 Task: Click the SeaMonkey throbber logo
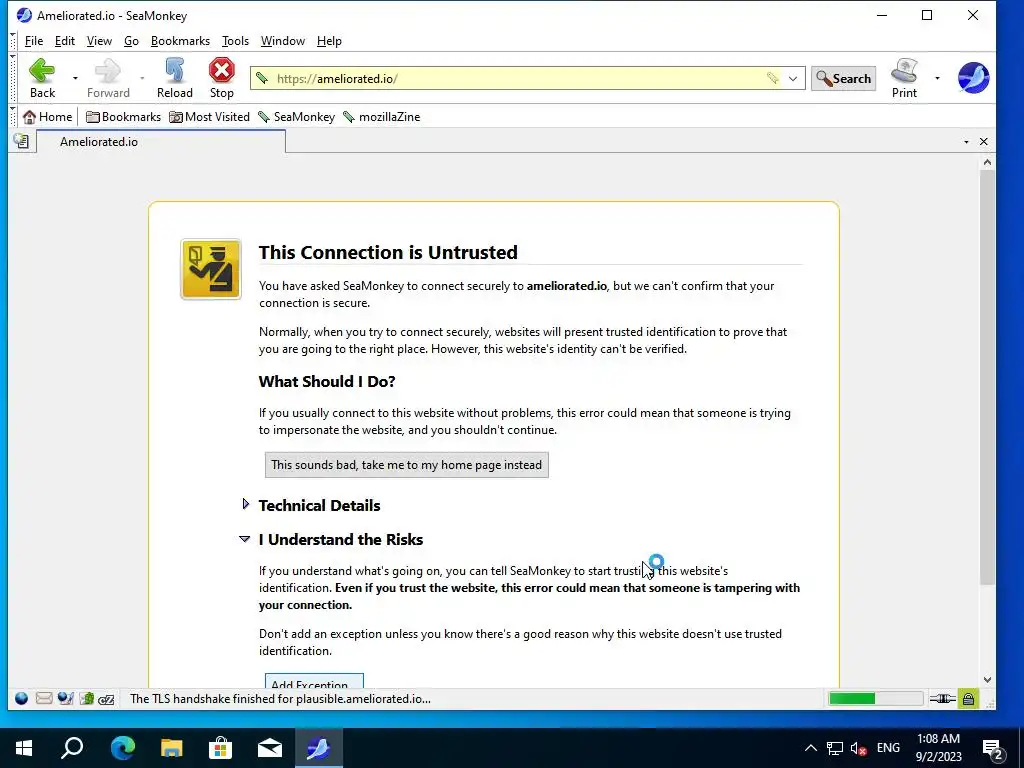[973, 78]
